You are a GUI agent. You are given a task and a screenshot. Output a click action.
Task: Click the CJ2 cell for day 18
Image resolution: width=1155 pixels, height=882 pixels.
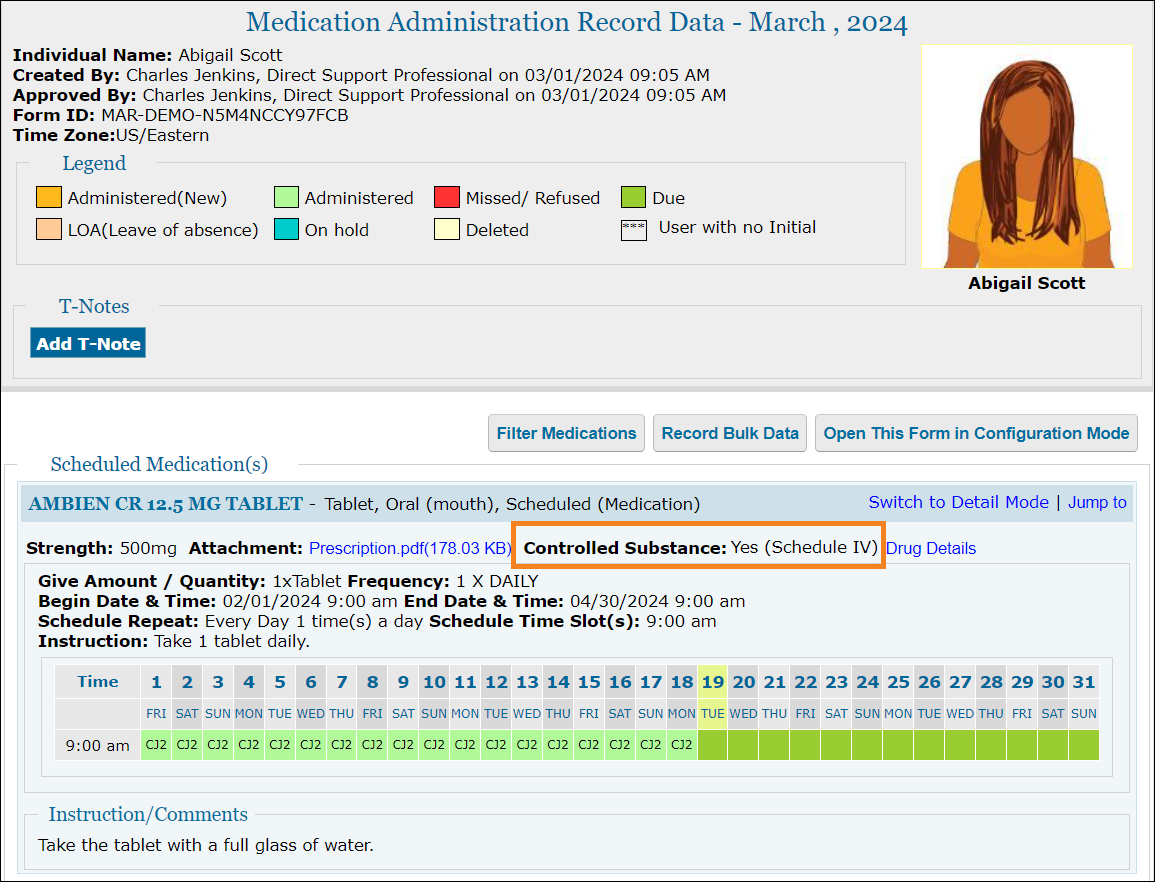point(682,745)
